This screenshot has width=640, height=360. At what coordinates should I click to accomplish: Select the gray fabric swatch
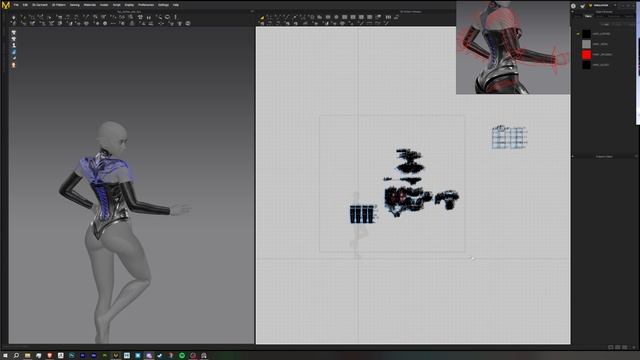(x=587, y=44)
